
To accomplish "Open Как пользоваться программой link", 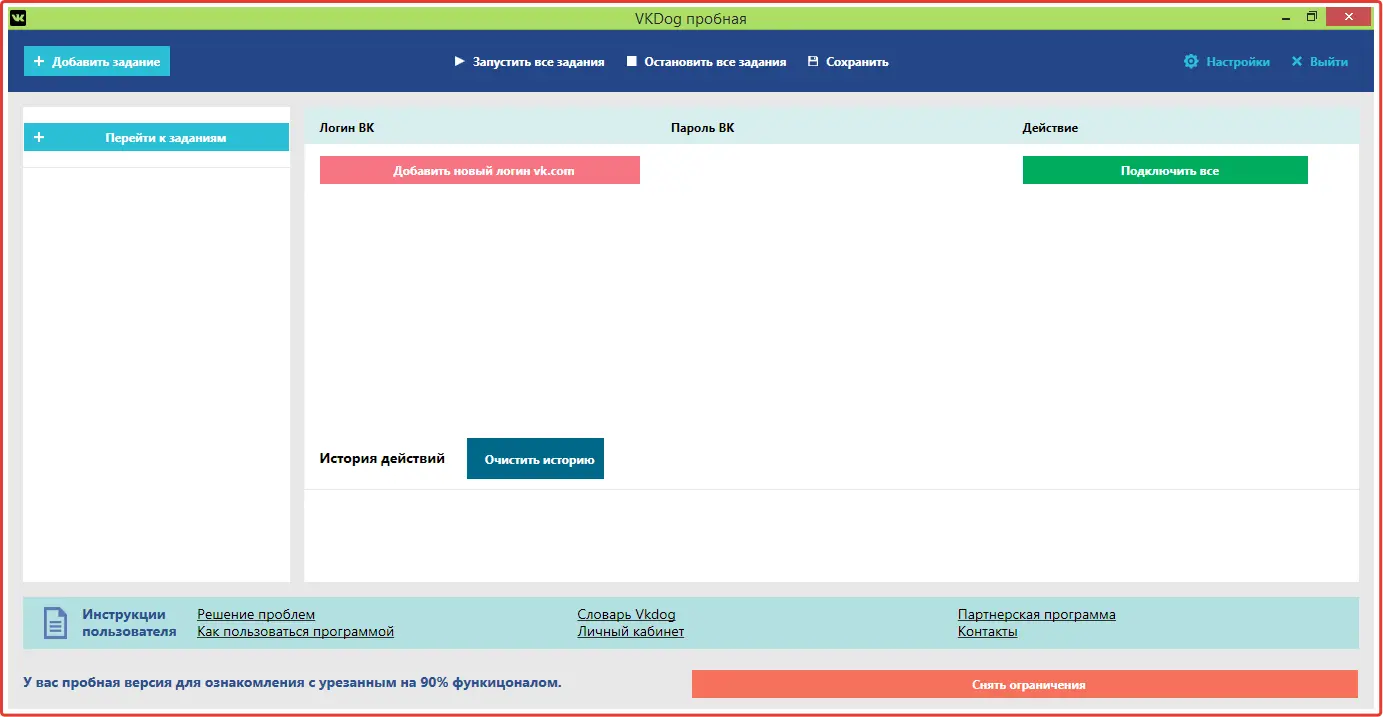I will pyautogui.click(x=296, y=632).
